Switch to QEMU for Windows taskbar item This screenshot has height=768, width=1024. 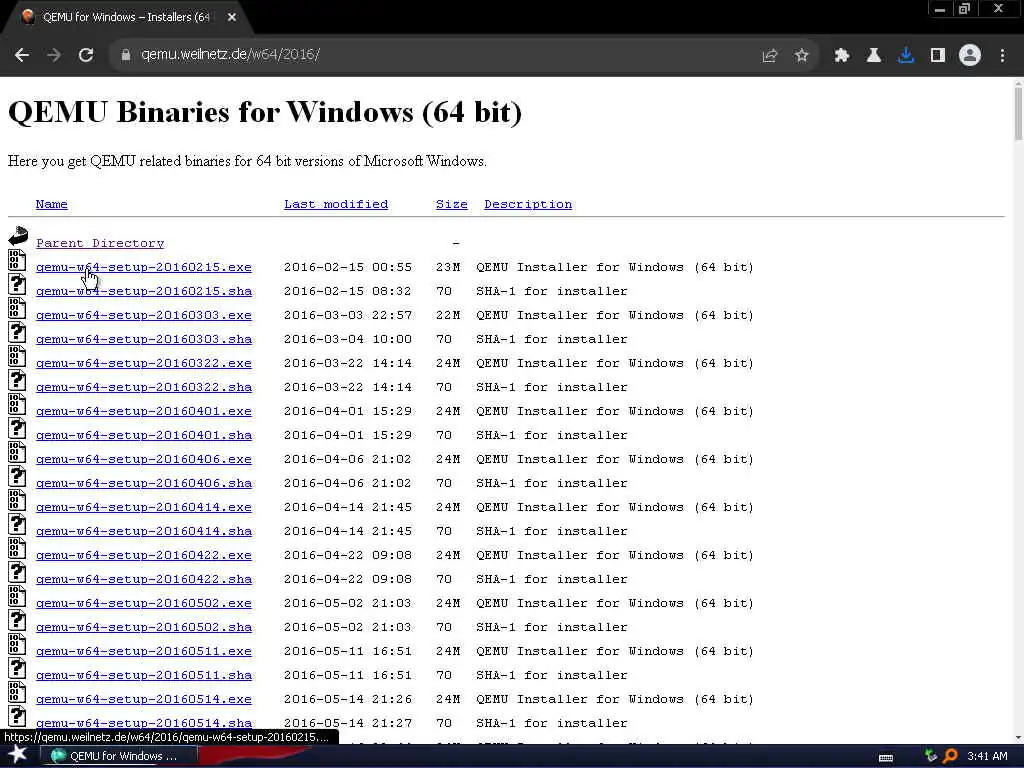pos(118,756)
